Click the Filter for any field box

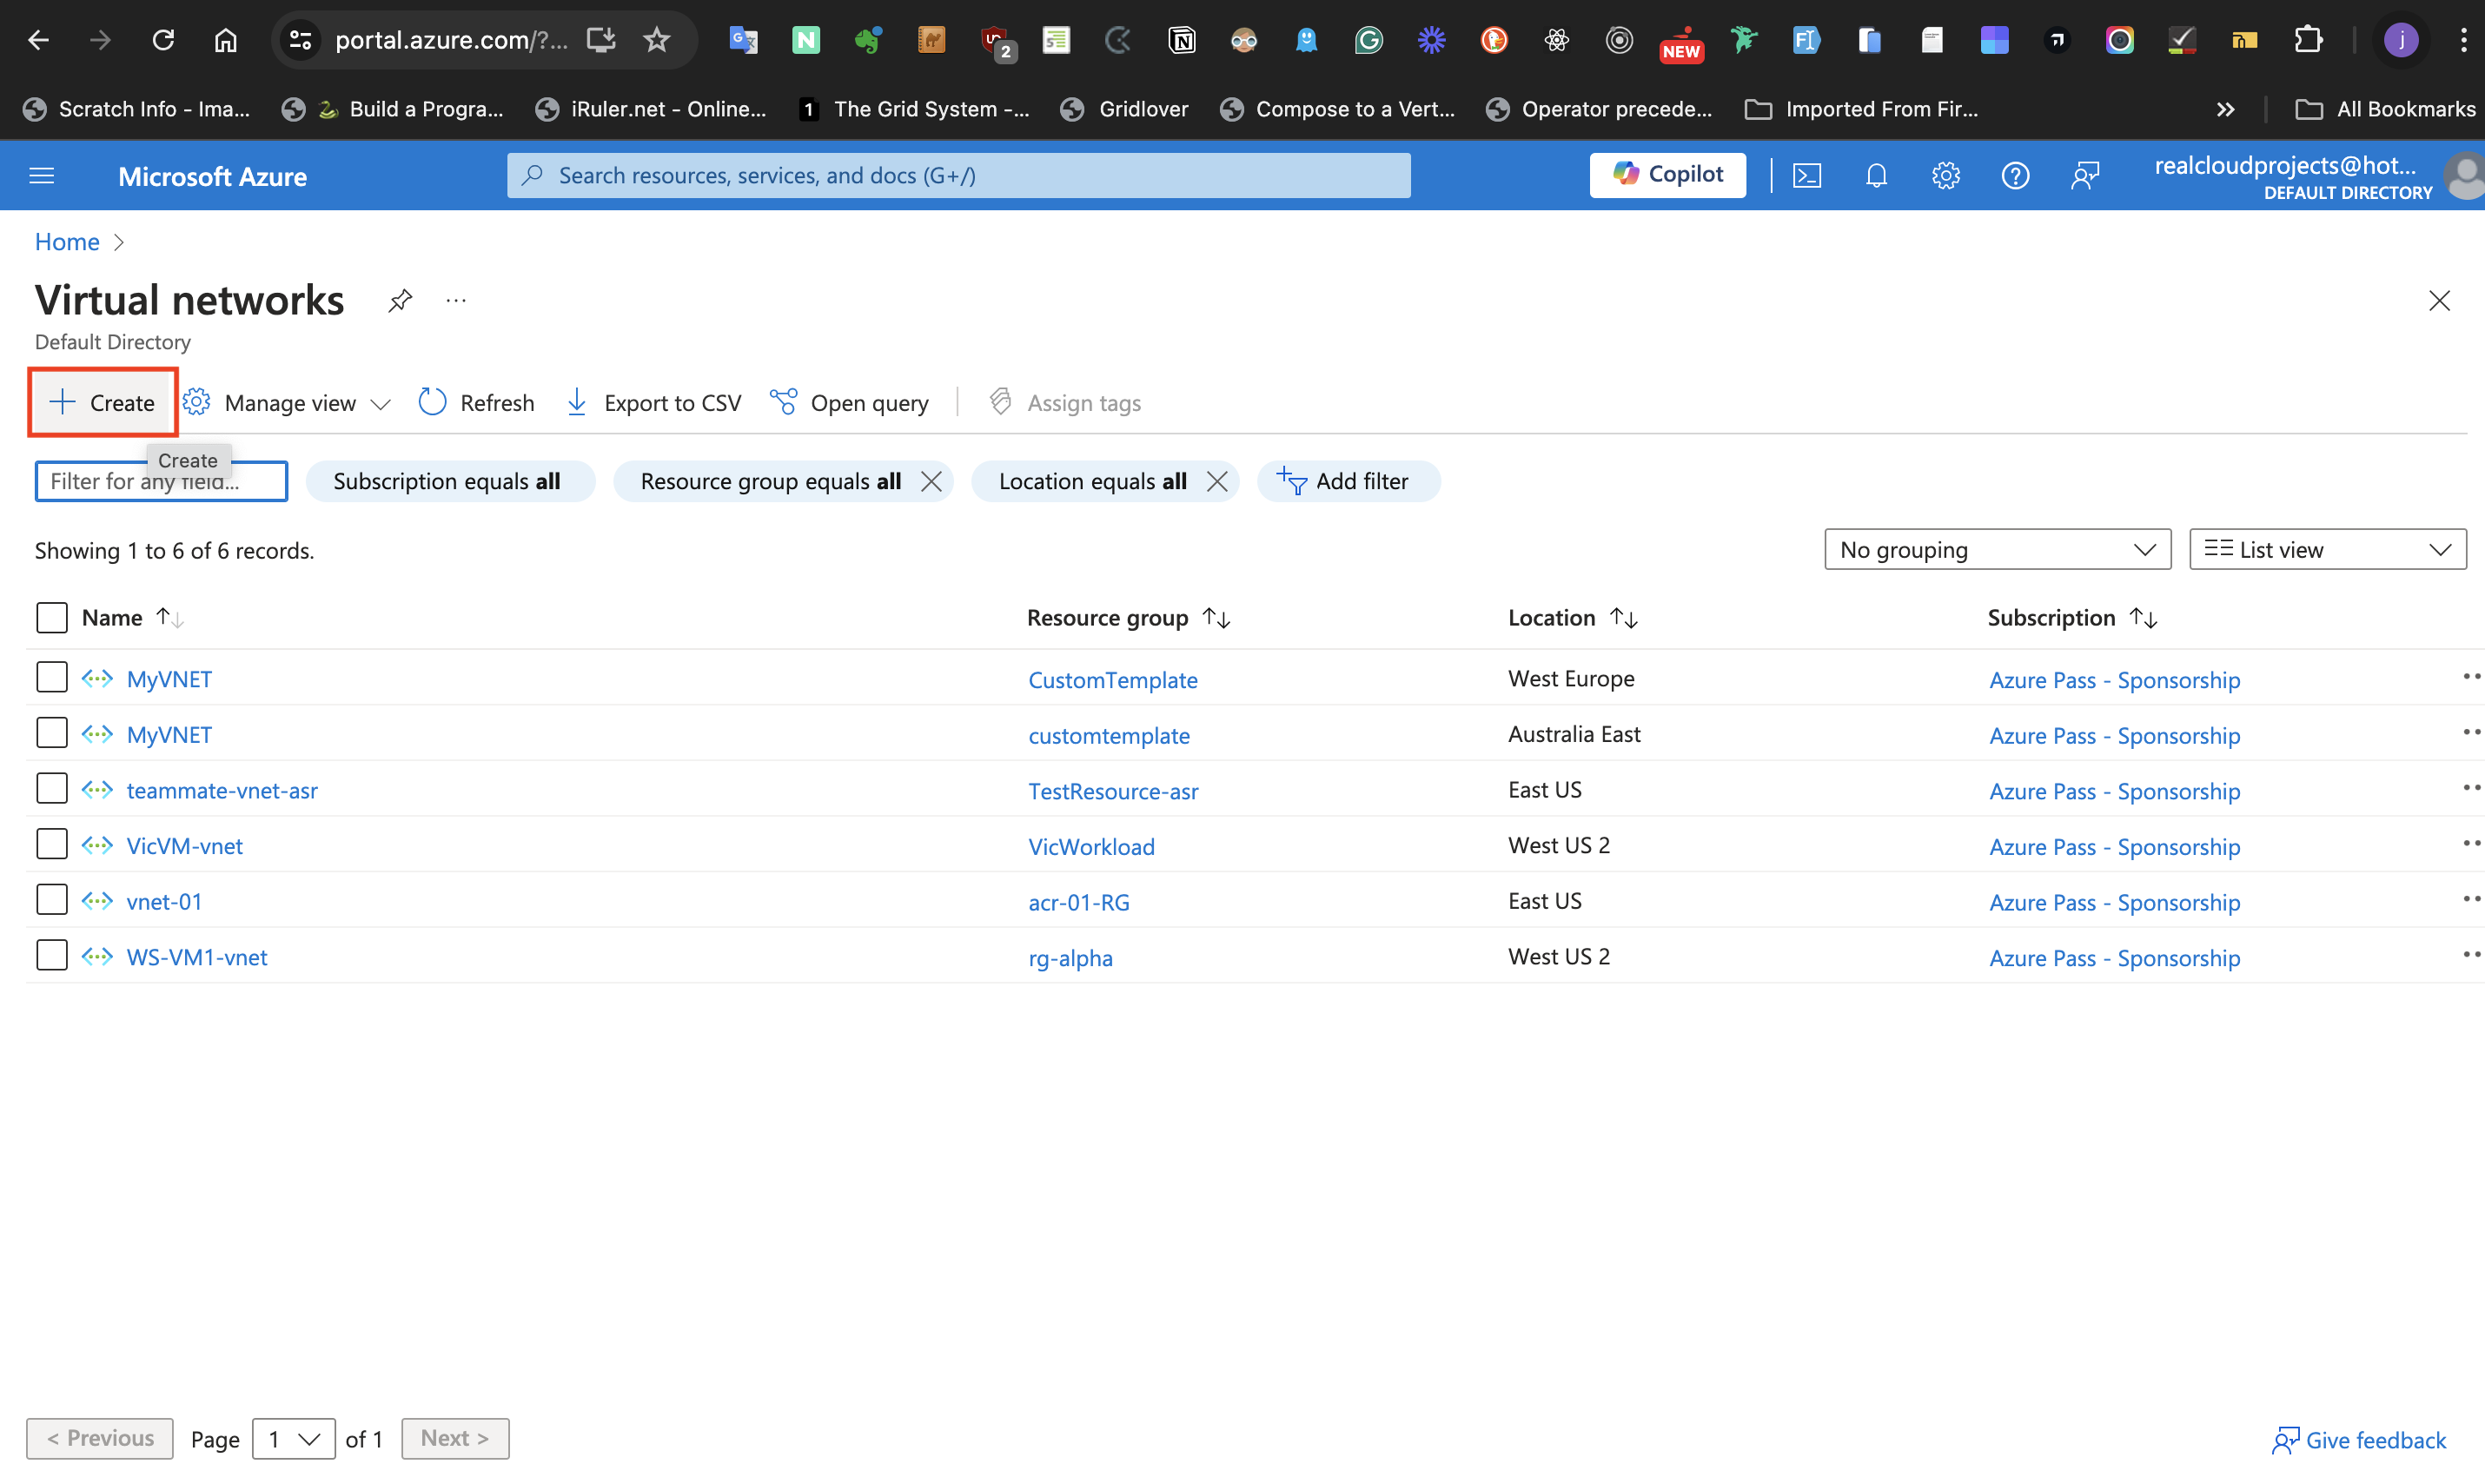[160, 482]
